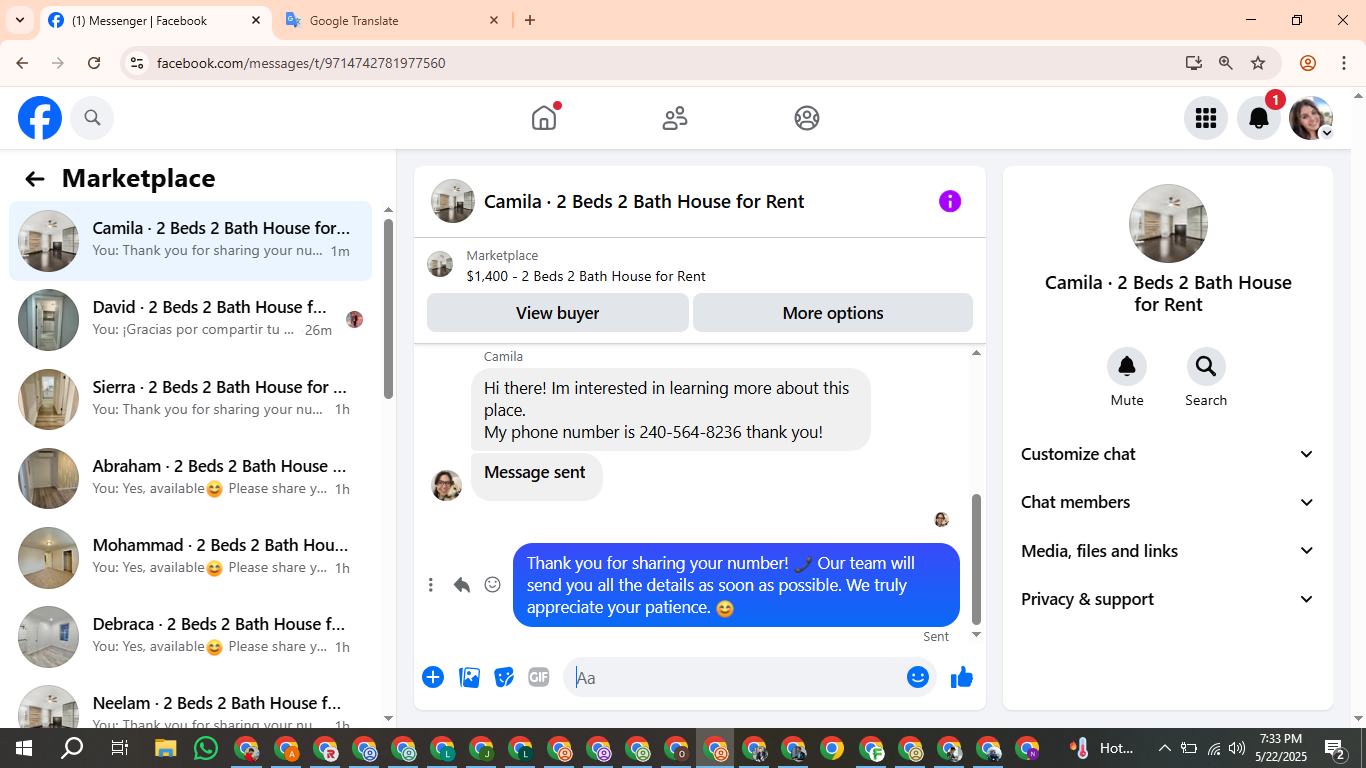
Task: Click the More options button
Action: 833,313
